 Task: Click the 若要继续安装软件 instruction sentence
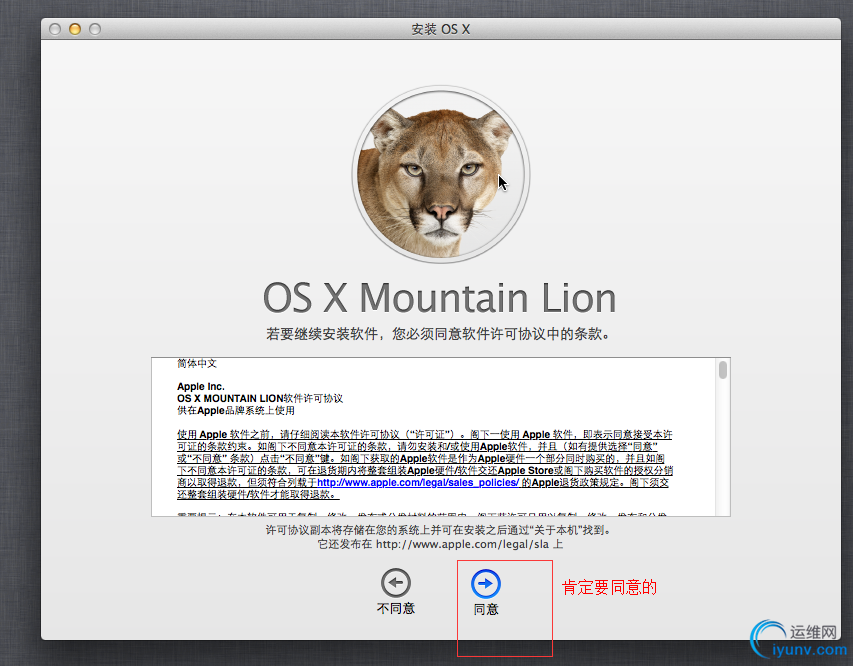pos(438,334)
